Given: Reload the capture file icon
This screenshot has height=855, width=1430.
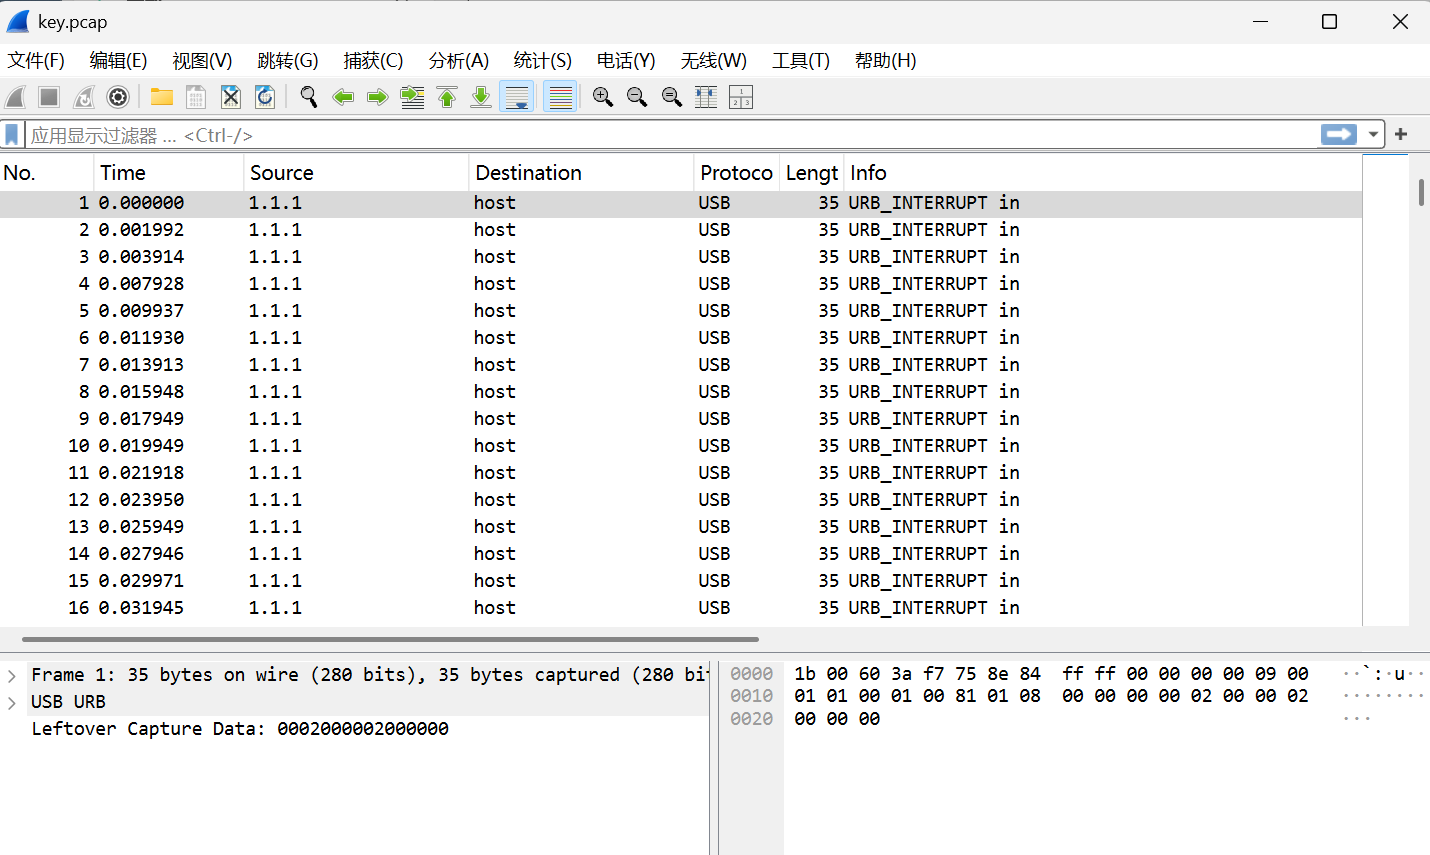Looking at the screenshot, I should click(265, 97).
